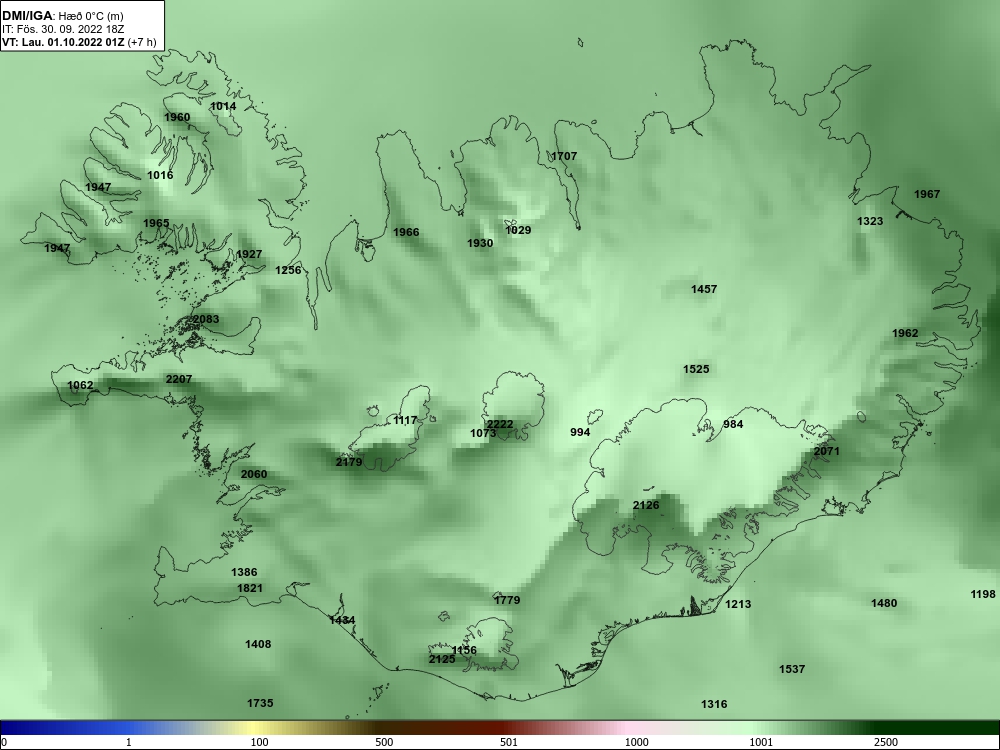This screenshot has height=750, width=1000.
Task: Click the map value 1316
Action: point(714,705)
